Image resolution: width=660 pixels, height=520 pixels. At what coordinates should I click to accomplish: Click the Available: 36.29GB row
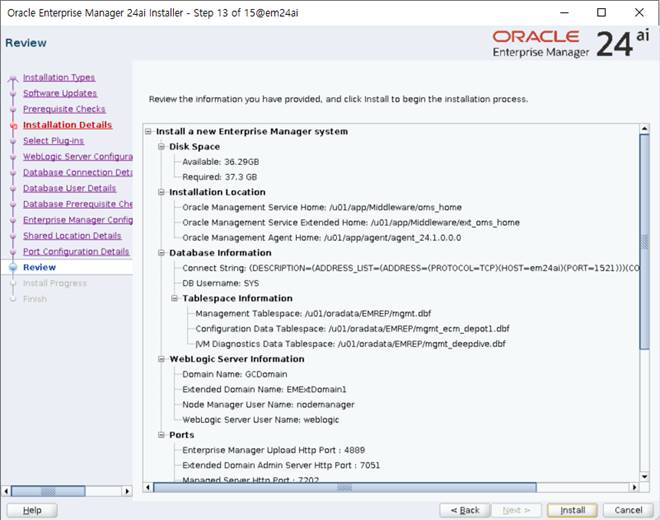point(221,162)
